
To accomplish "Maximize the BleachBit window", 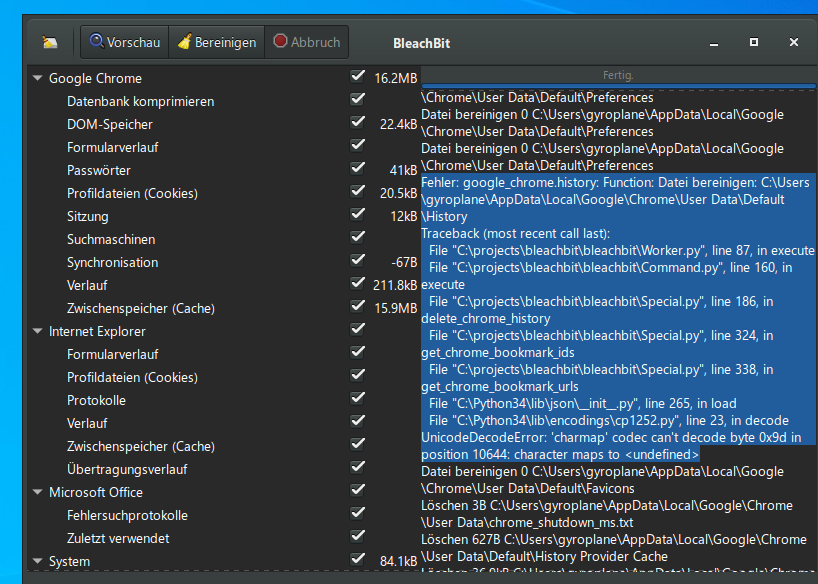I will (x=754, y=42).
